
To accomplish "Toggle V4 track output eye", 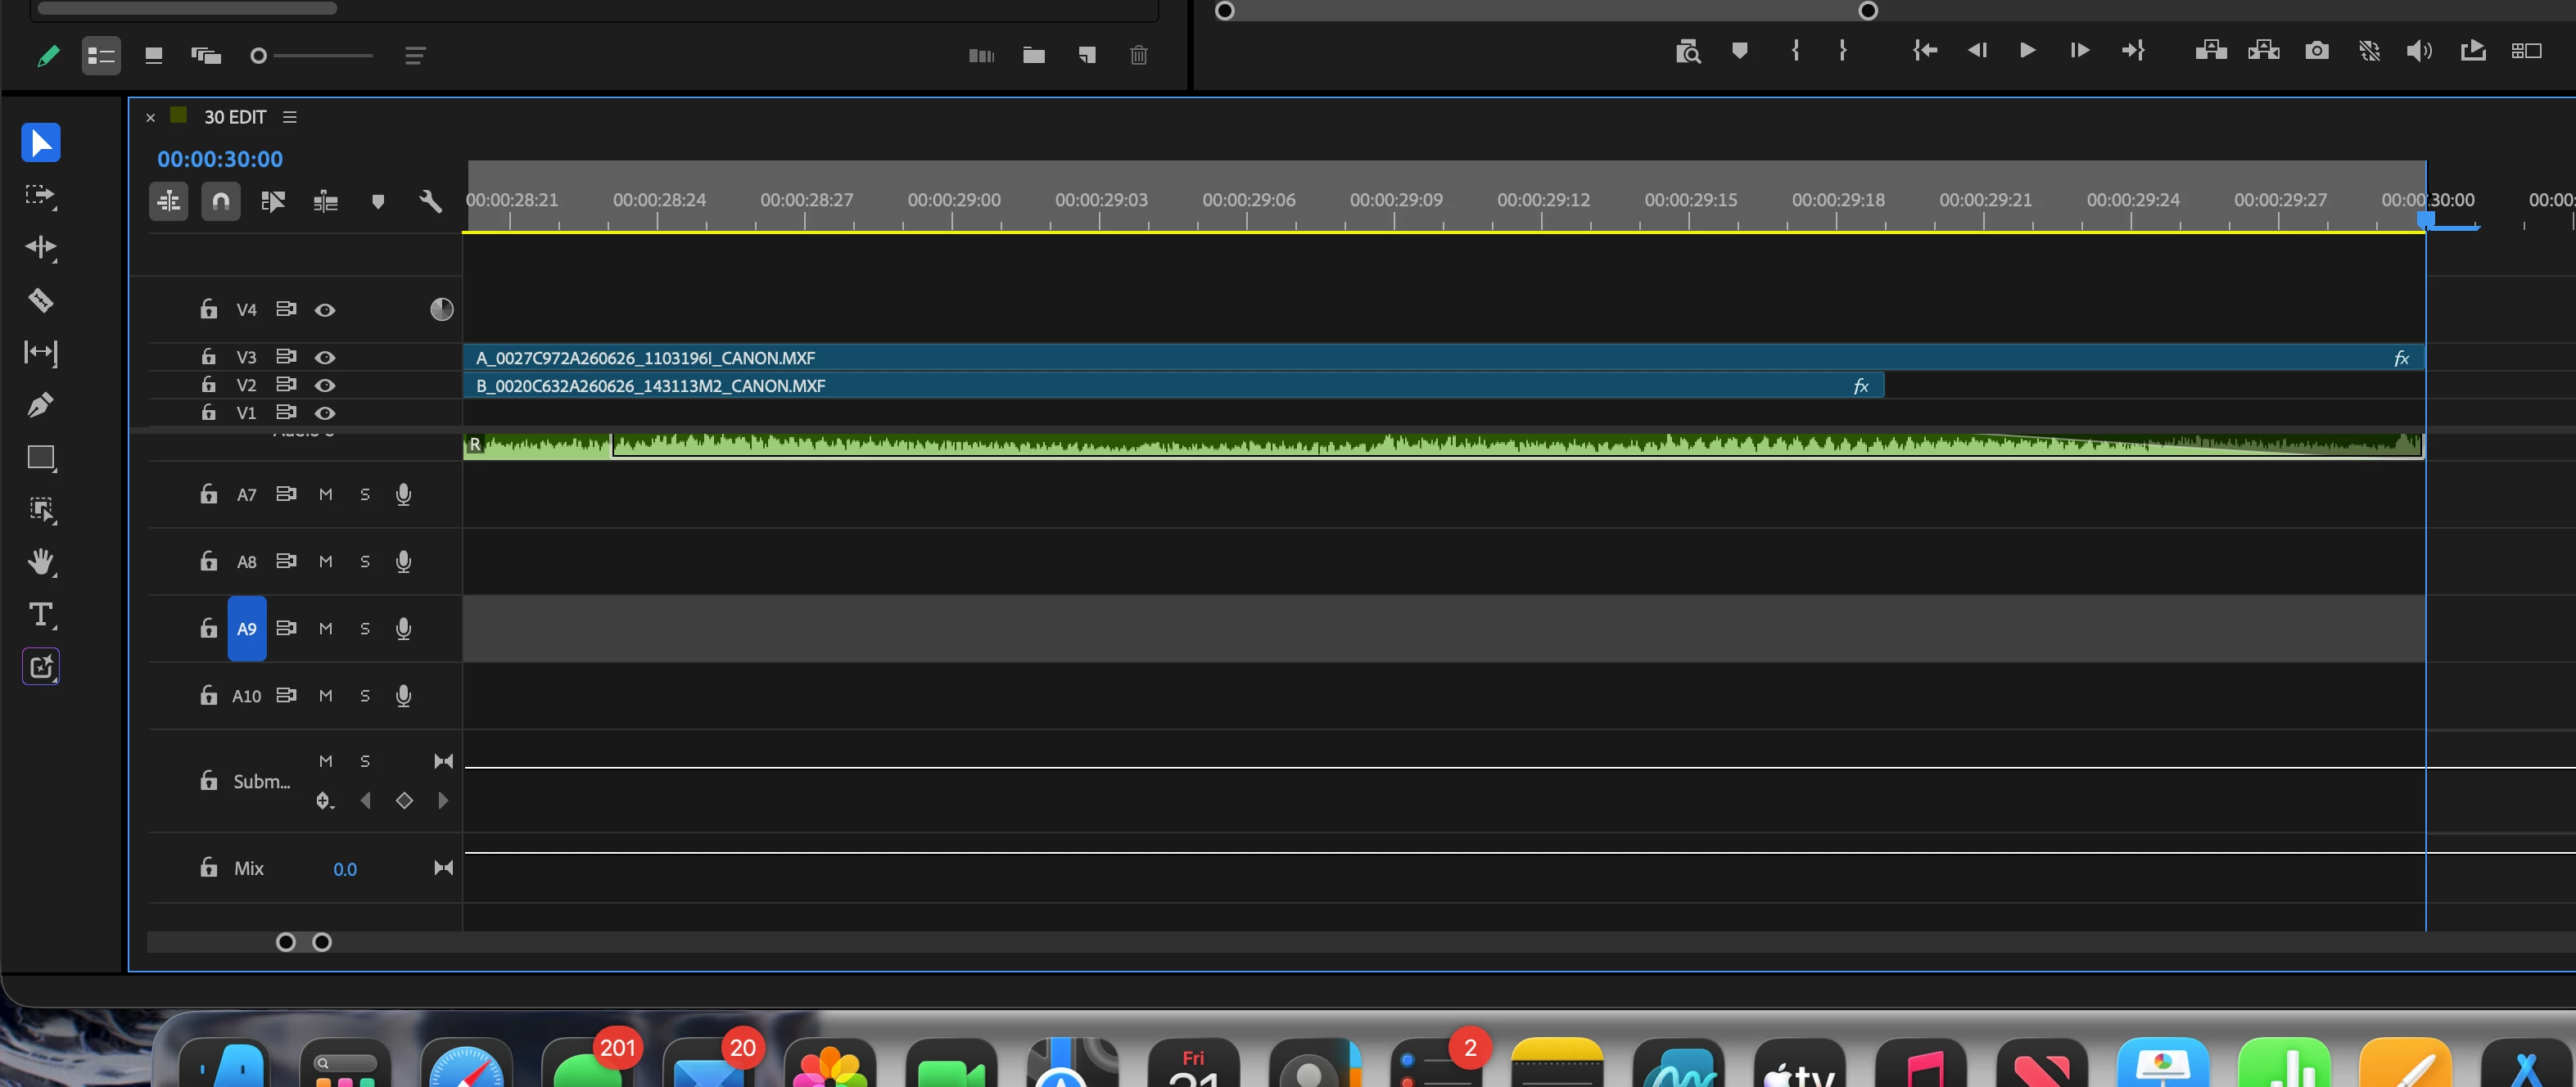I will click(325, 310).
